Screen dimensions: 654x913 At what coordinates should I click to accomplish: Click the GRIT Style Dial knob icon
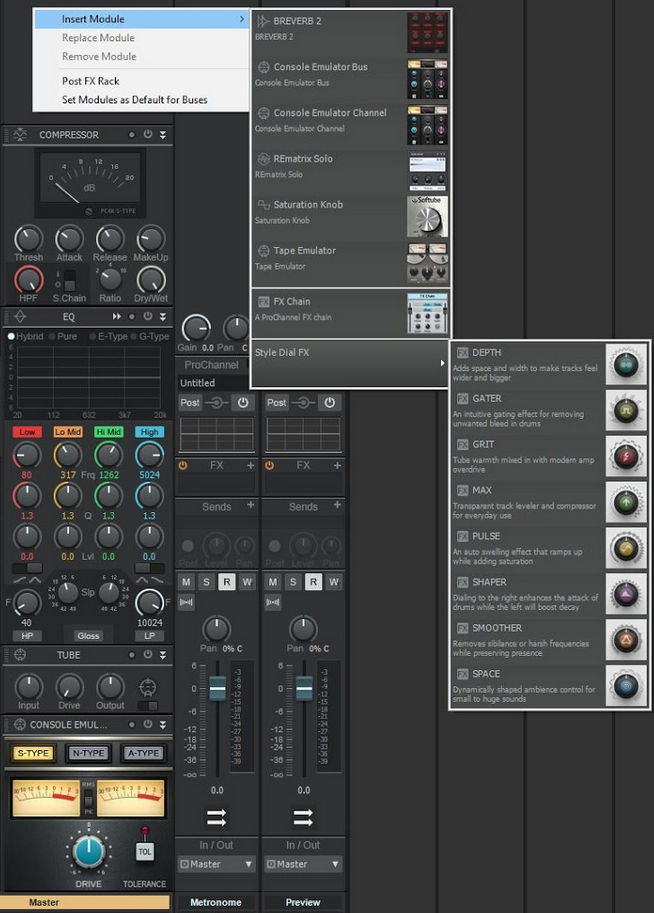627,455
